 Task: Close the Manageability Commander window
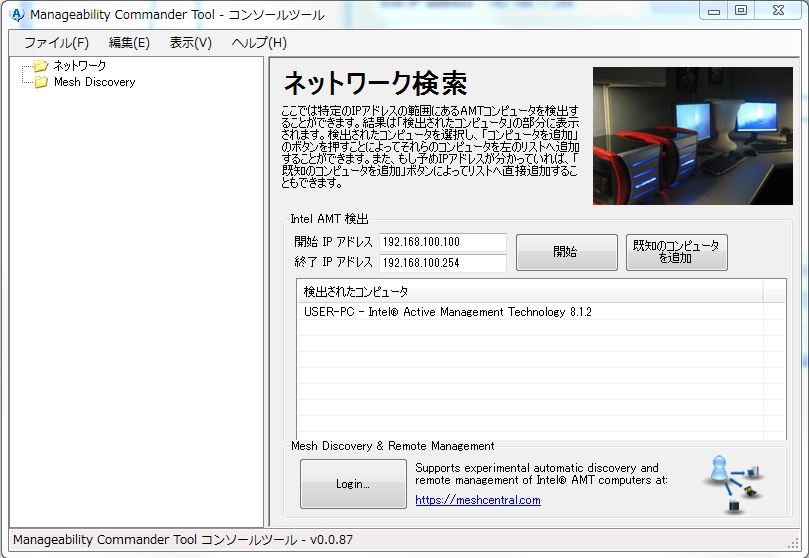pyautogui.click(x=779, y=11)
